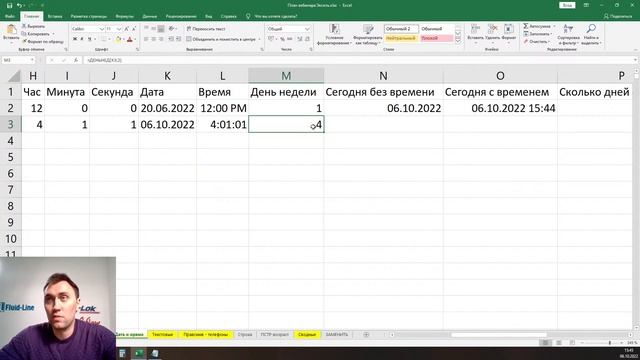Toggle underline formatting (Ч)
The image size is (640, 360).
click(x=89, y=39)
